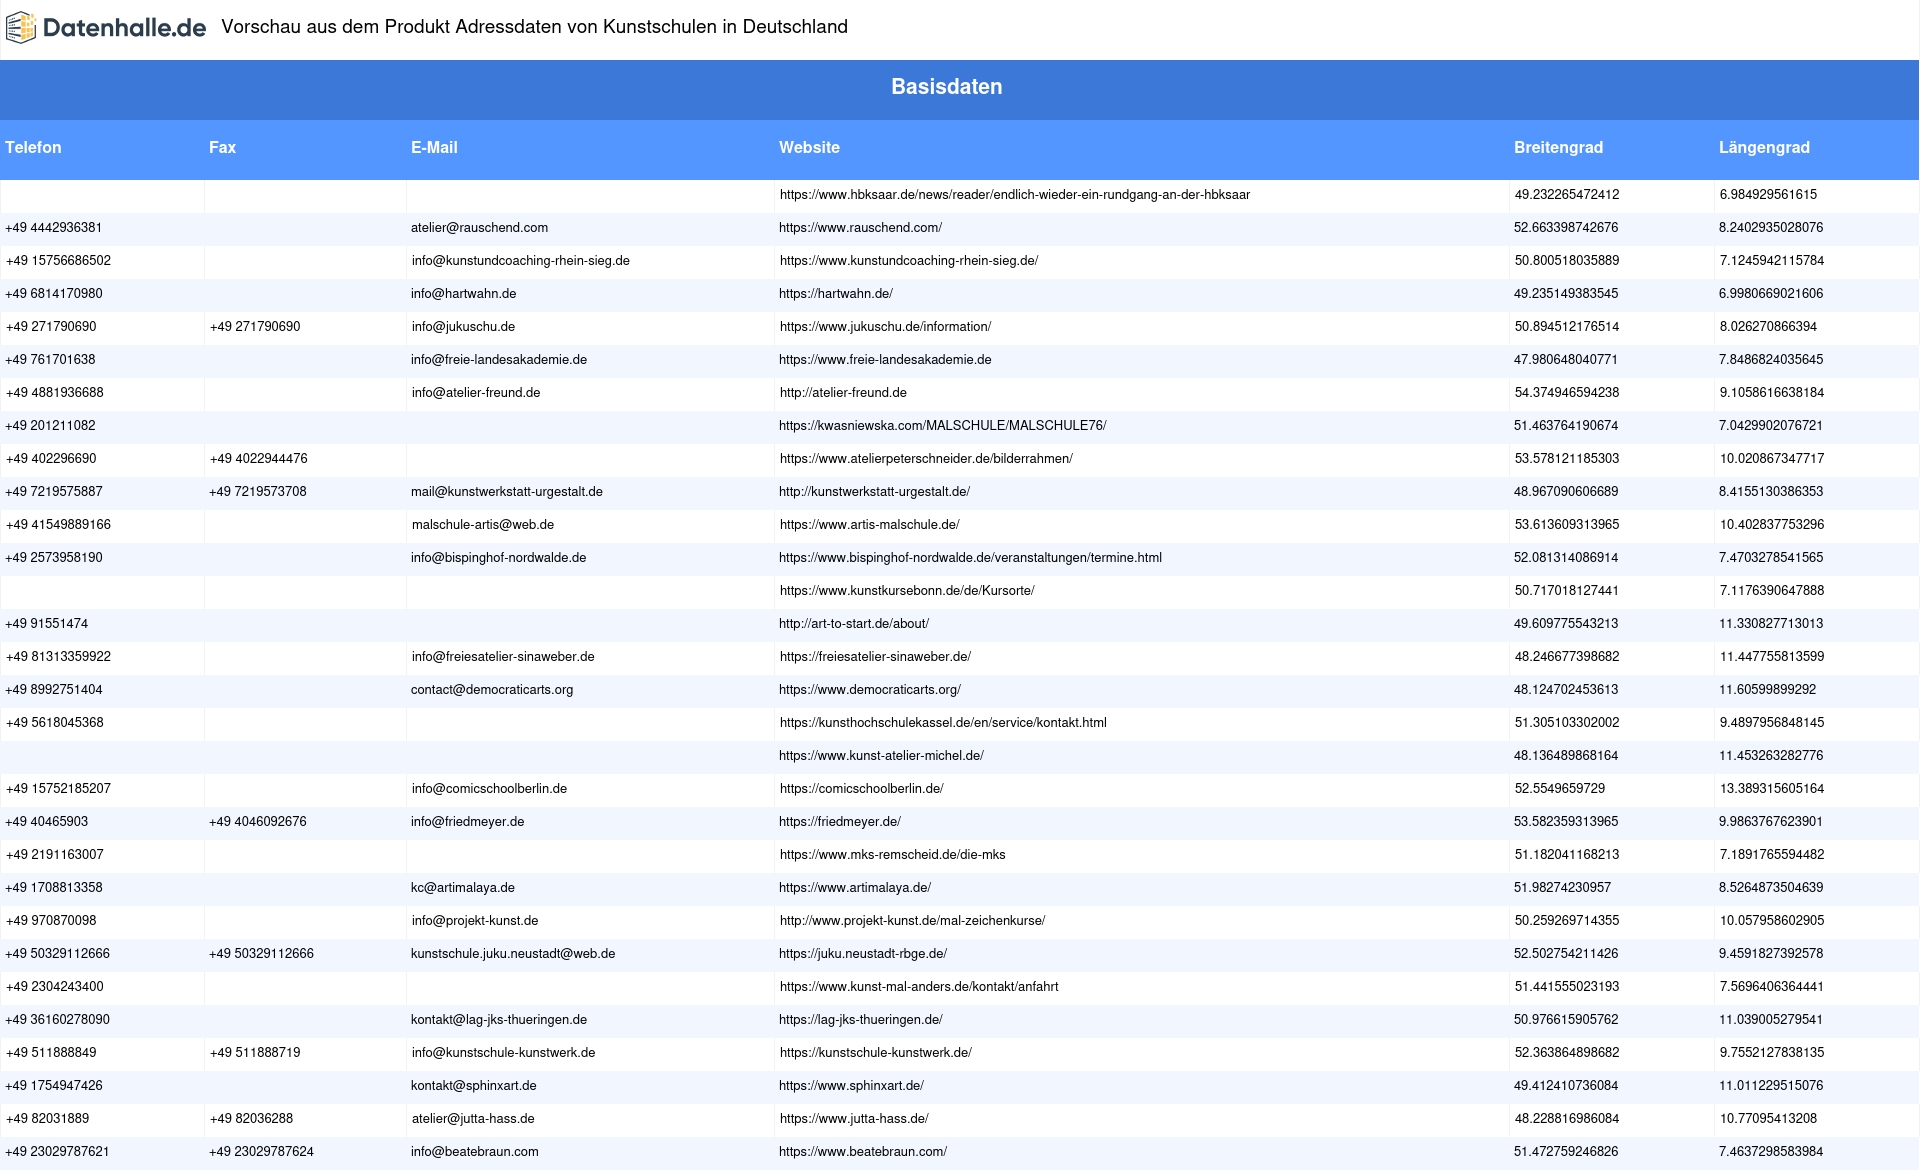The height and width of the screenshot is (1170, 1920).
Task: Click the page title about Kunstschulen in Deutschland
Action: point(534,27)
